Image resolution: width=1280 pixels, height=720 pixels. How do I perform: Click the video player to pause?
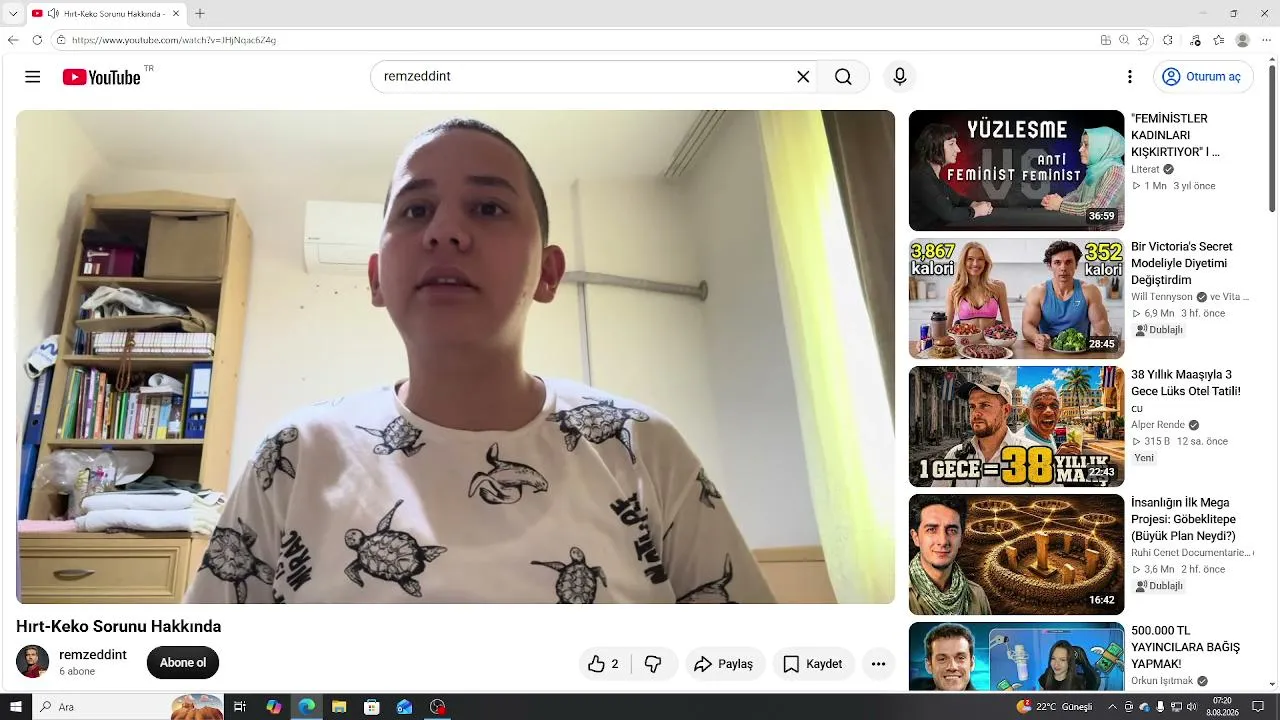[455, 357]
